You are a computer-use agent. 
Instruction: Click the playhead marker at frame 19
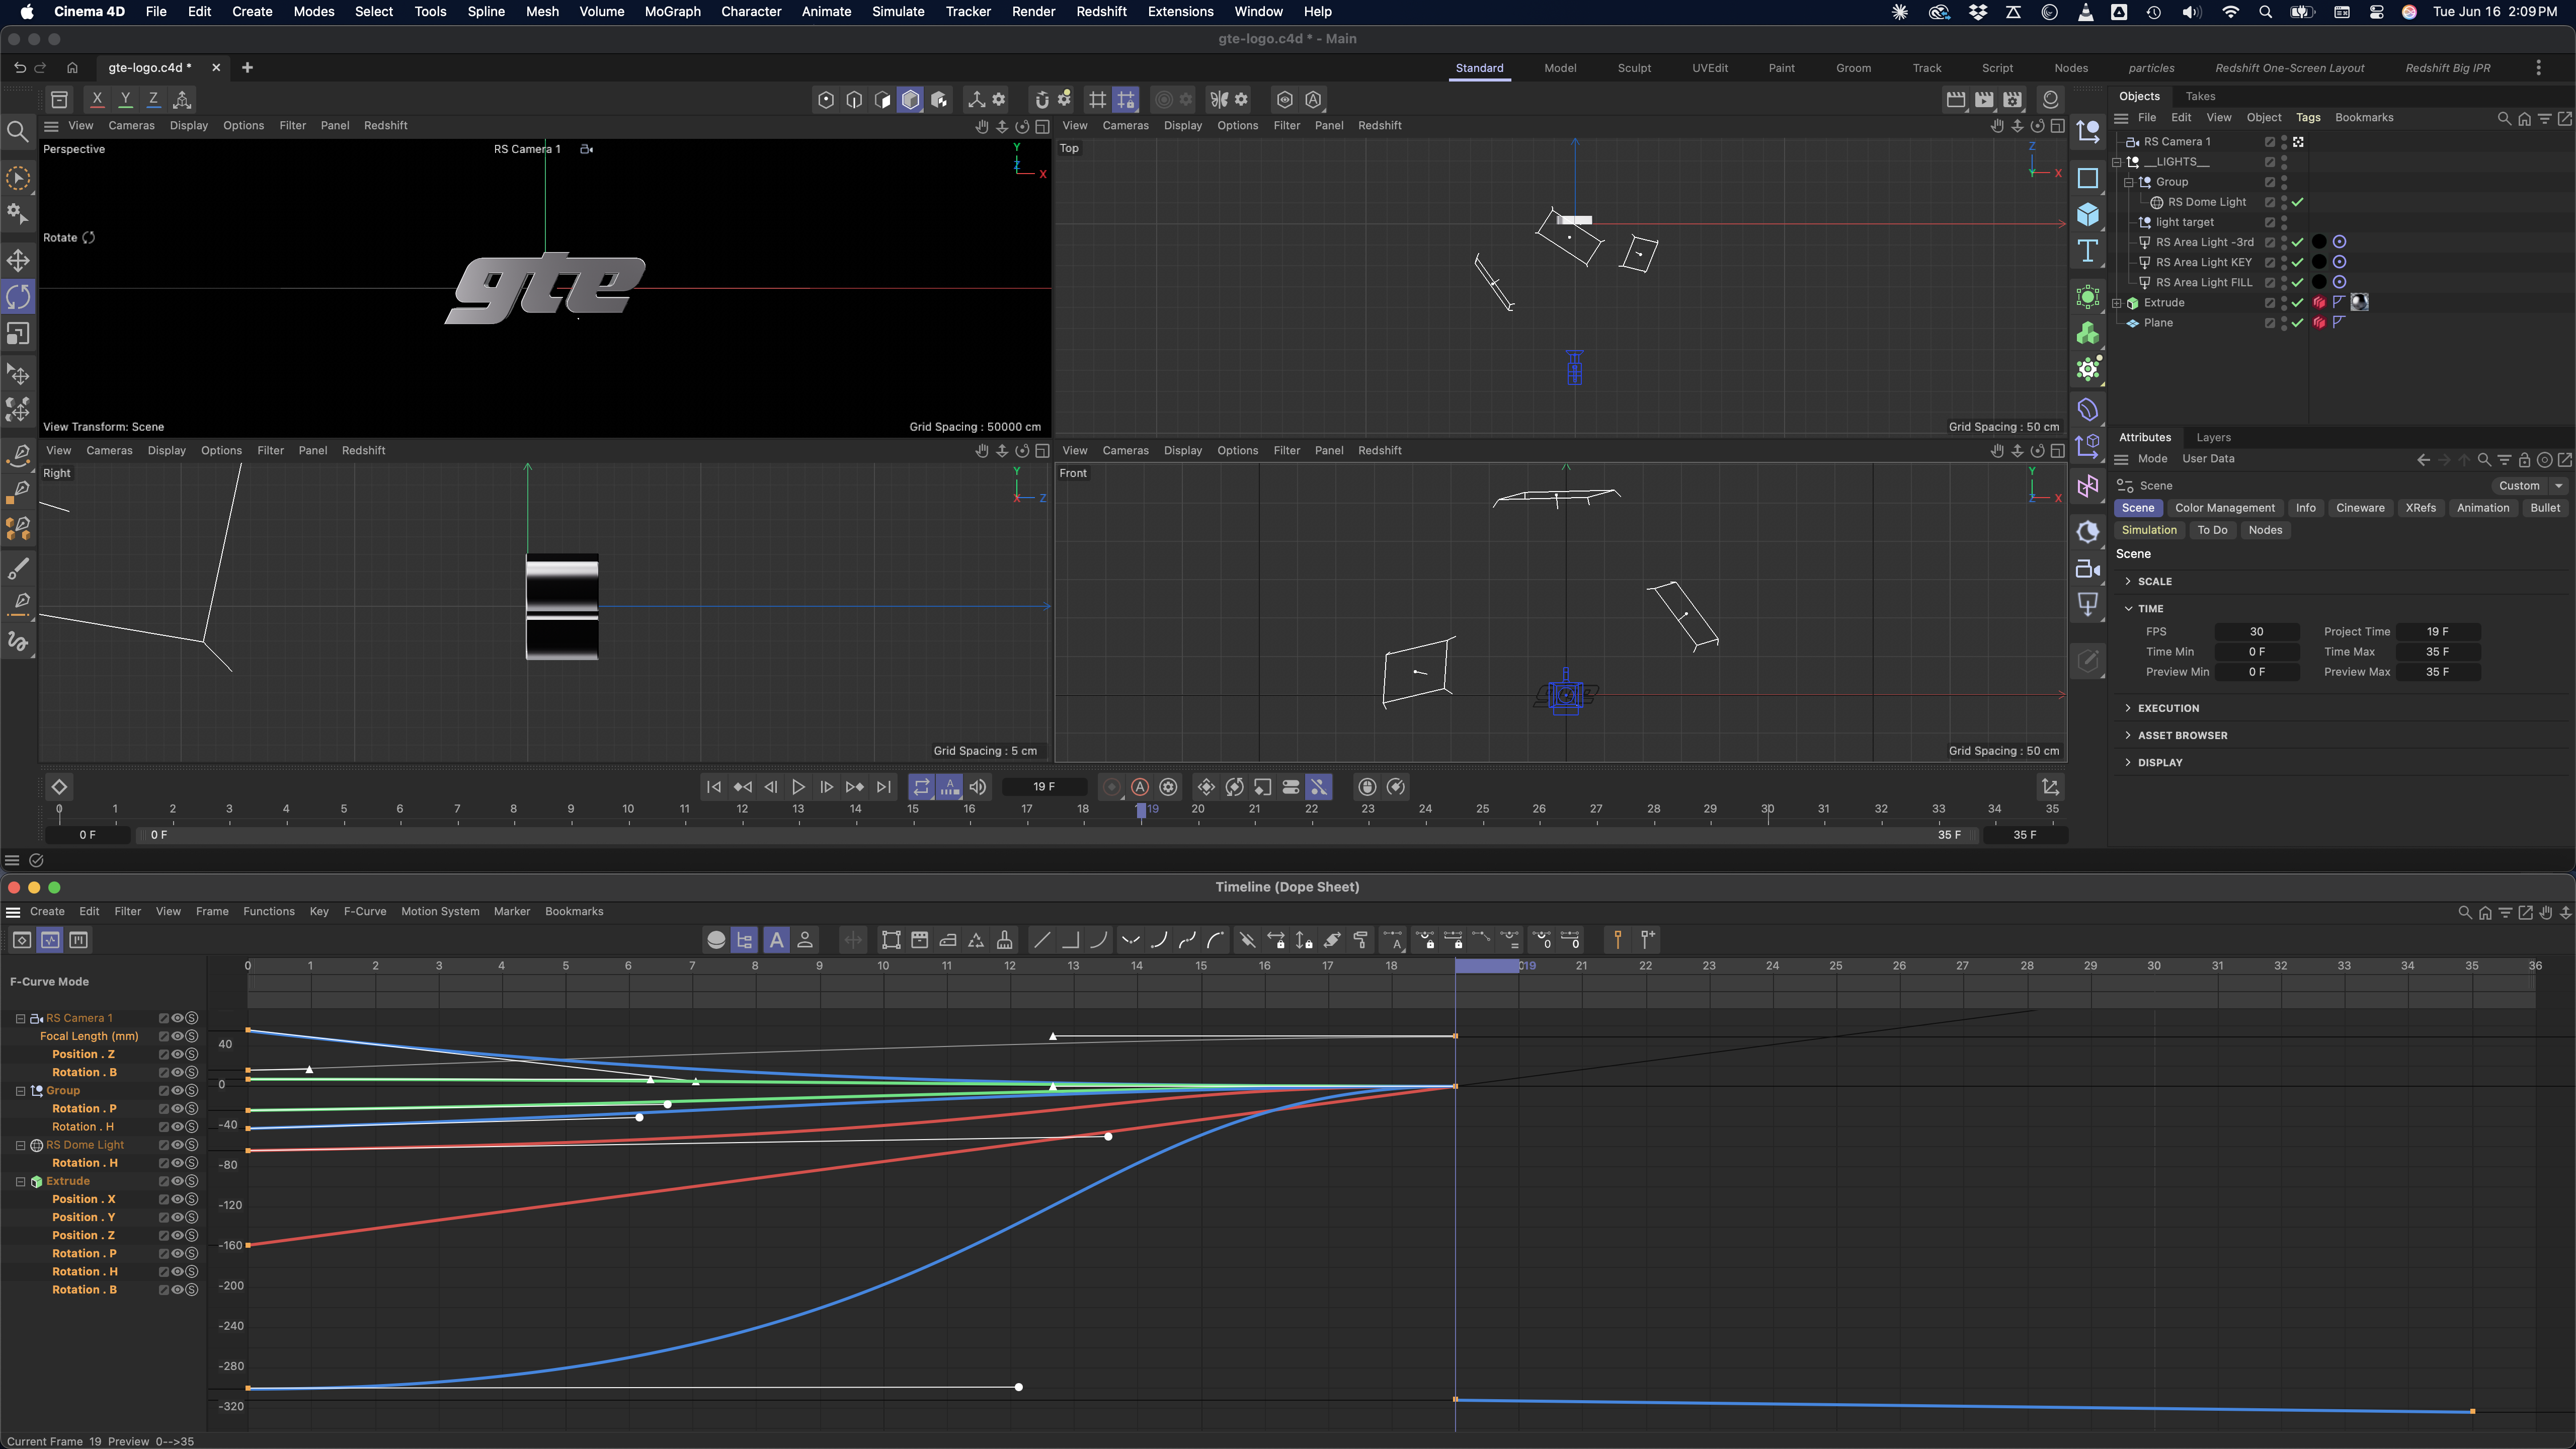[1141, 810]
